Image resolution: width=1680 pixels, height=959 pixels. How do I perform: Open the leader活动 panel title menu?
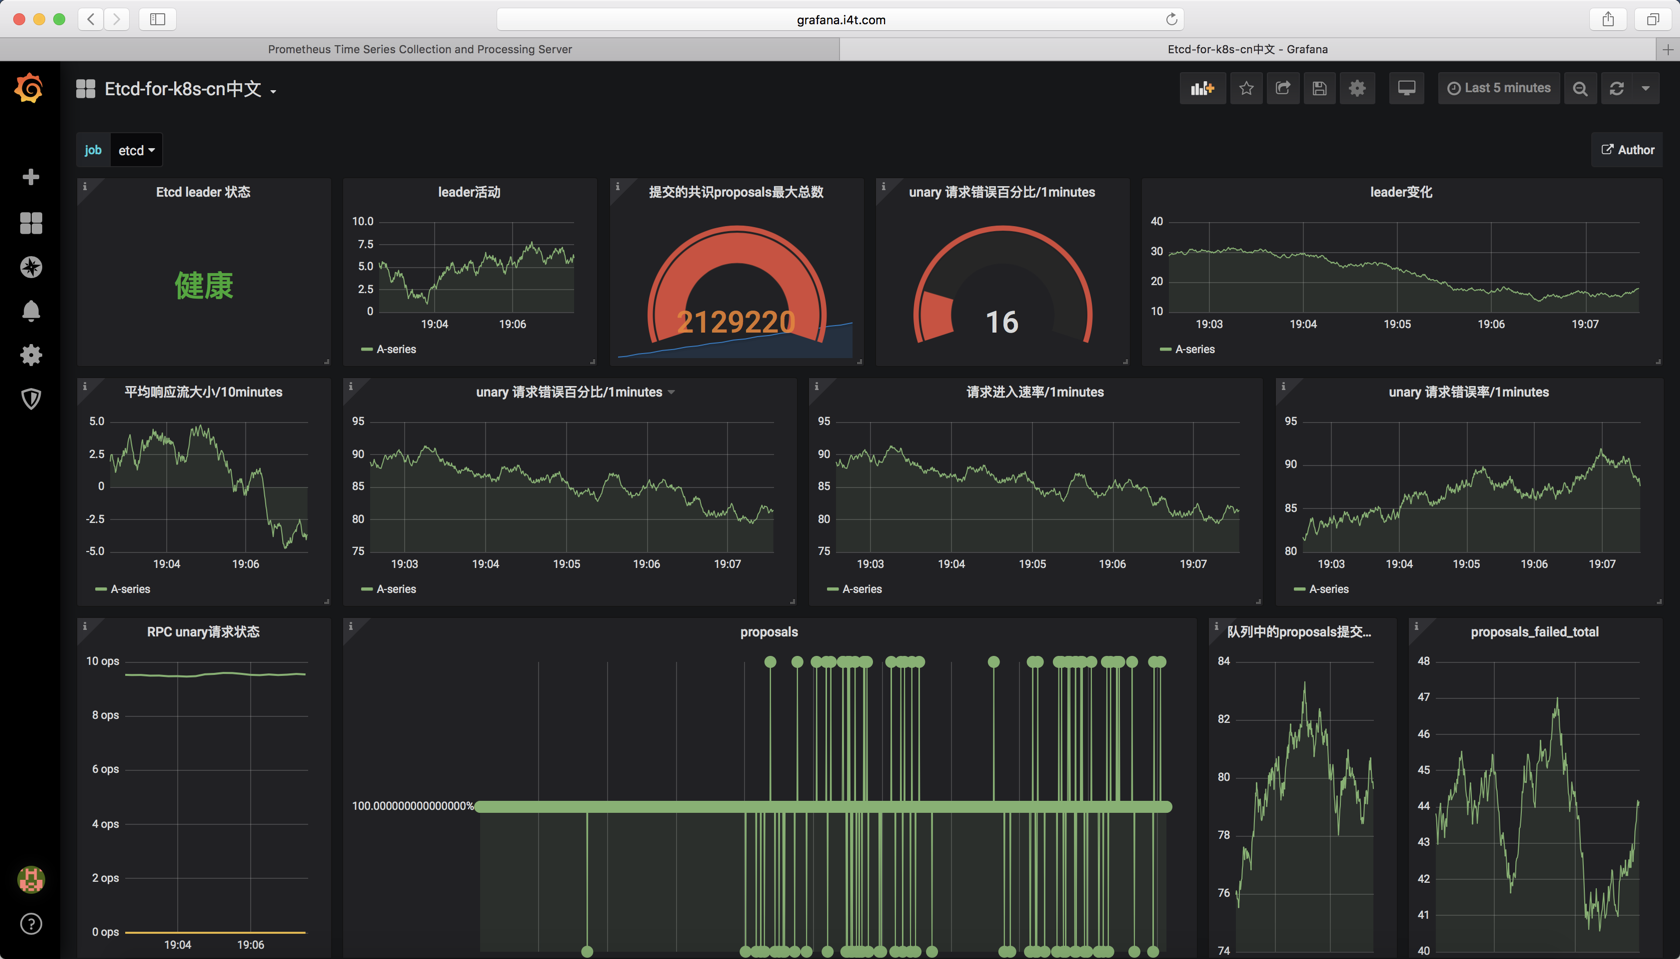[x=469, y=192]
